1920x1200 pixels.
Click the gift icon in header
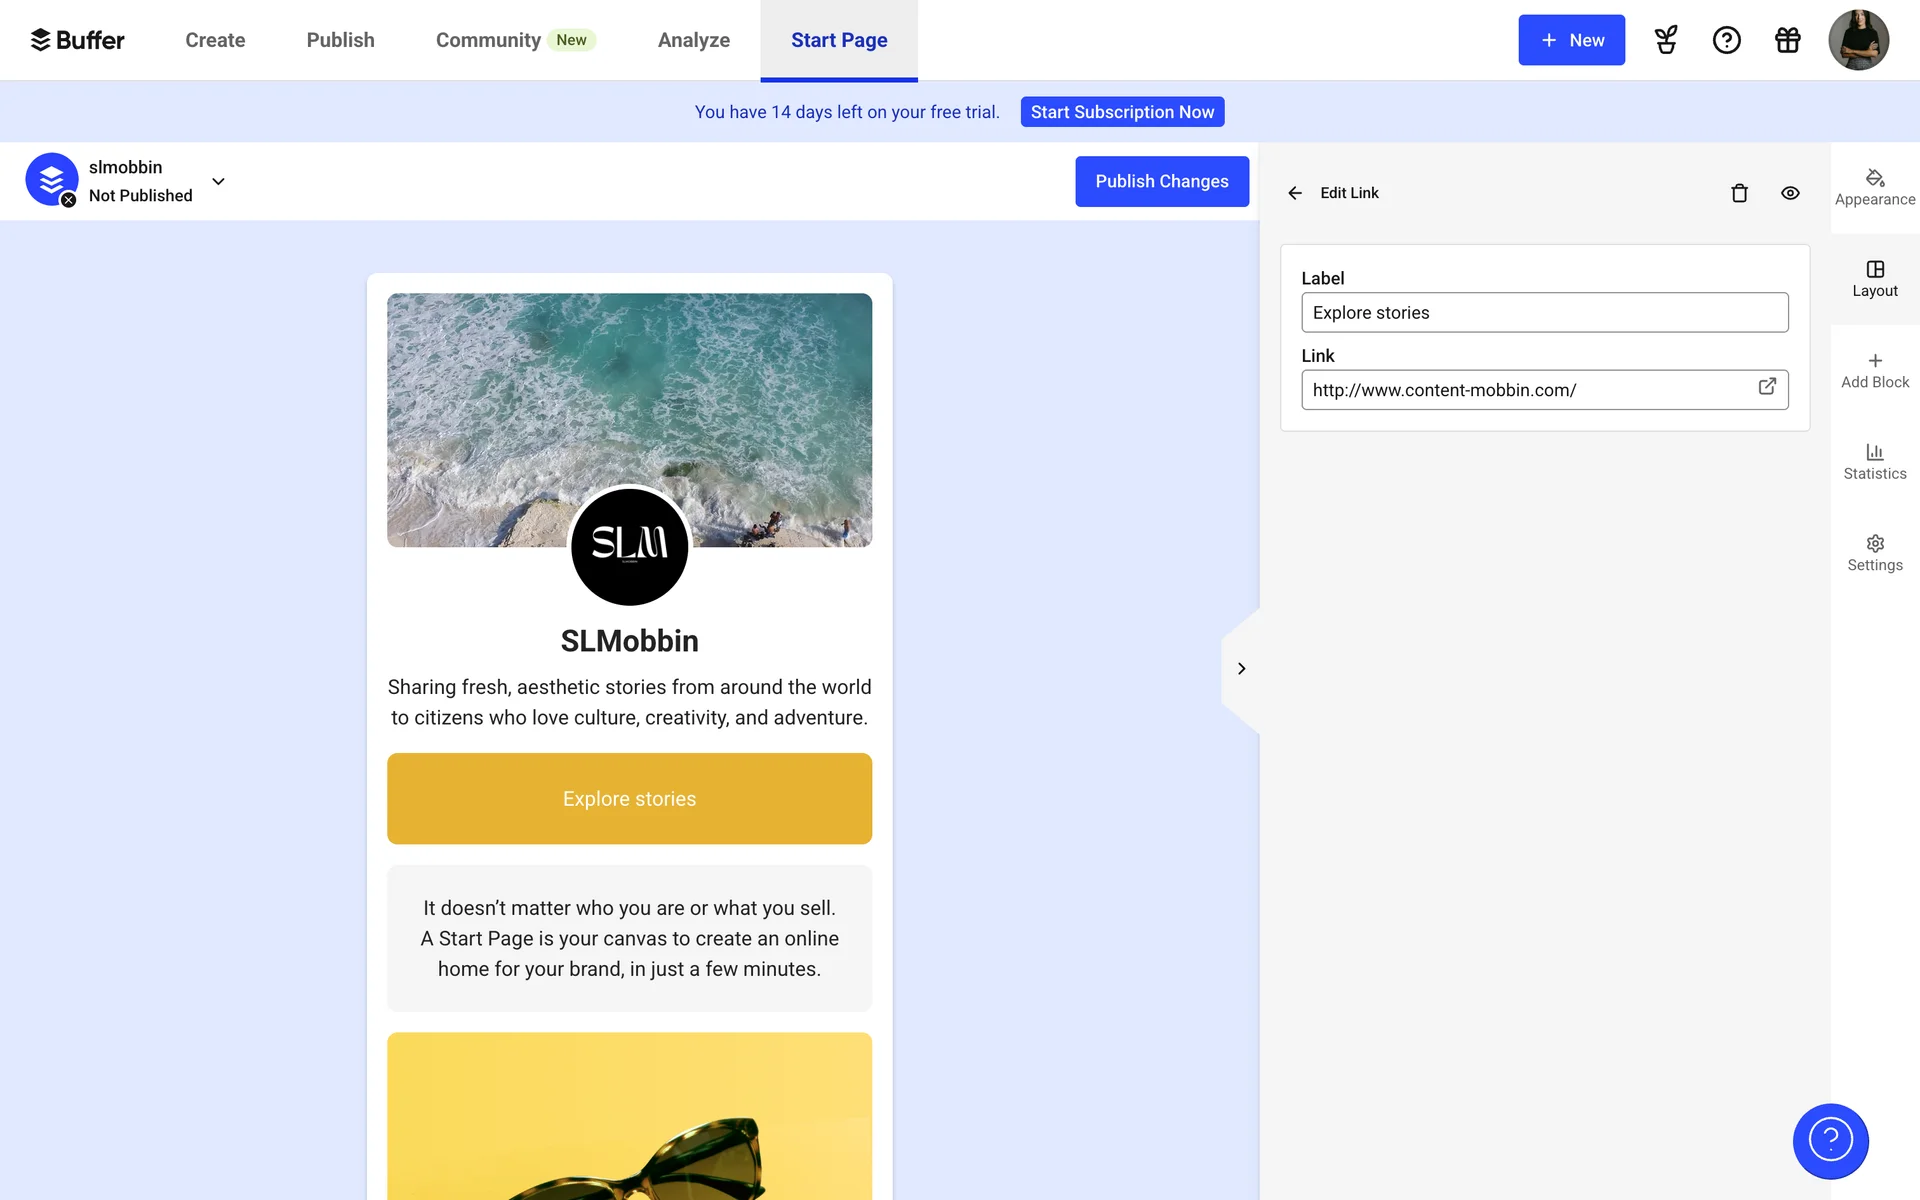[x=1787, y=40]
